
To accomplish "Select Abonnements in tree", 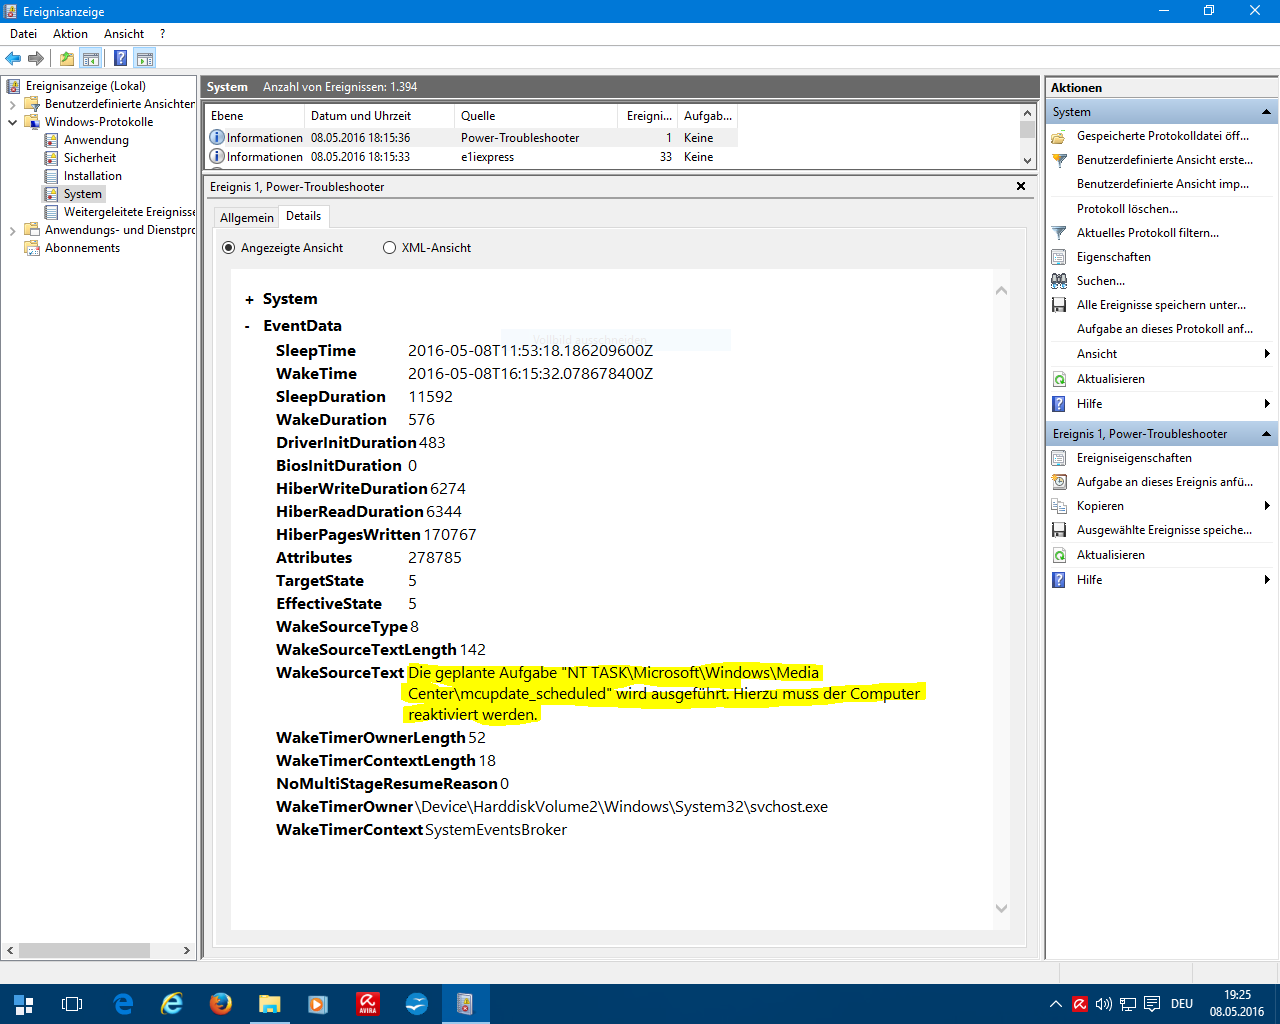I will coord(82,248).
